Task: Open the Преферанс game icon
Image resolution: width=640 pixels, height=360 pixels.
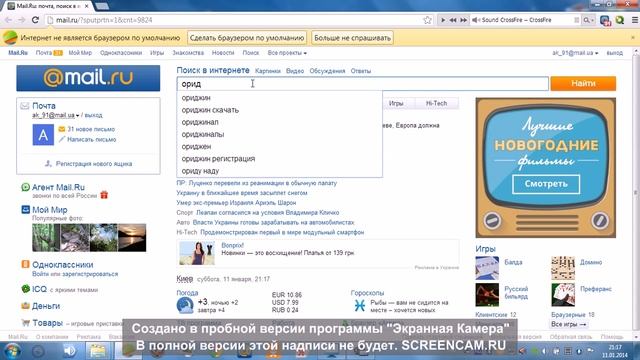Action: click(563, 295)
